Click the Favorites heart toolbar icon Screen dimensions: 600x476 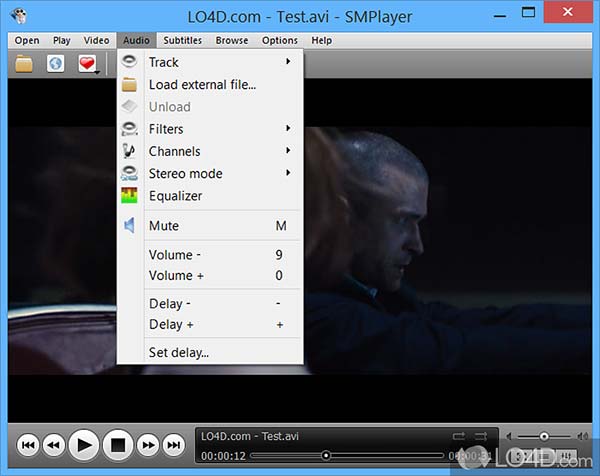point(87,64)
